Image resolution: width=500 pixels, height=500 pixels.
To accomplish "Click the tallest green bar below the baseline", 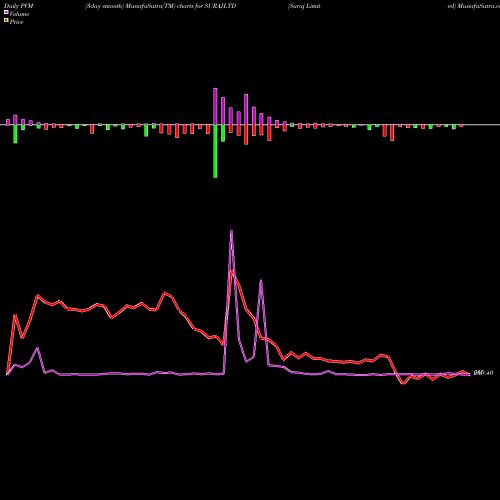I will tap(215, 151).
